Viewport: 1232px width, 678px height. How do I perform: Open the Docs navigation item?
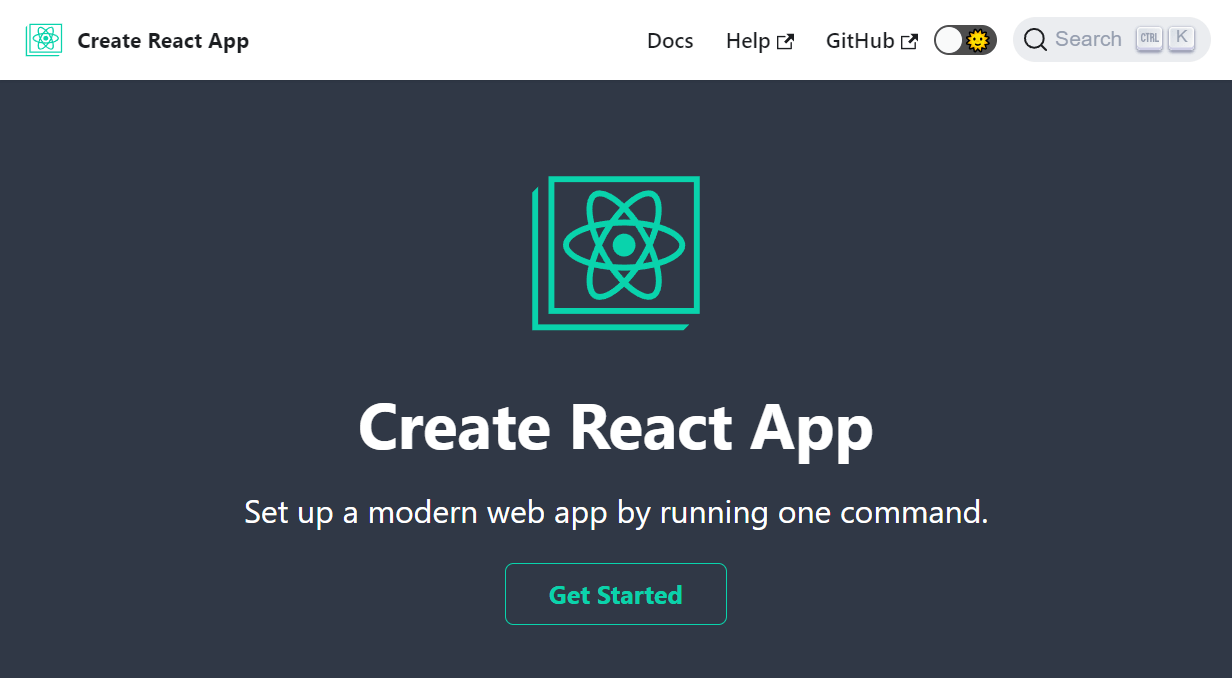[670, 41]
